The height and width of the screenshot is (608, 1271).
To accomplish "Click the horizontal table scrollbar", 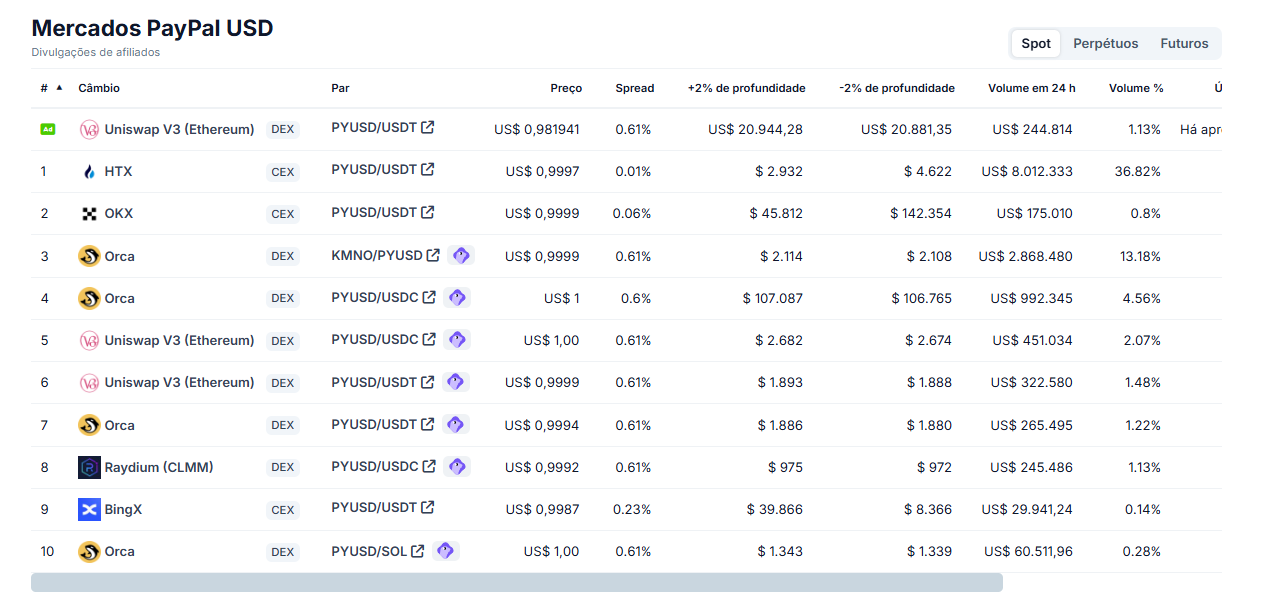I will click(x=516, y=583).
